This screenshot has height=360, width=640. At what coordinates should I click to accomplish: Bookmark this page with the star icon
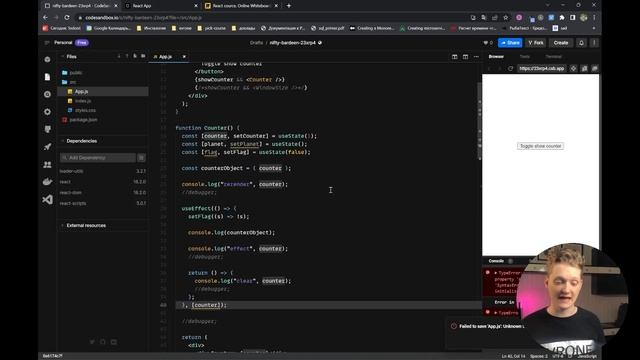pyautogui.click(x=506, y=18)
